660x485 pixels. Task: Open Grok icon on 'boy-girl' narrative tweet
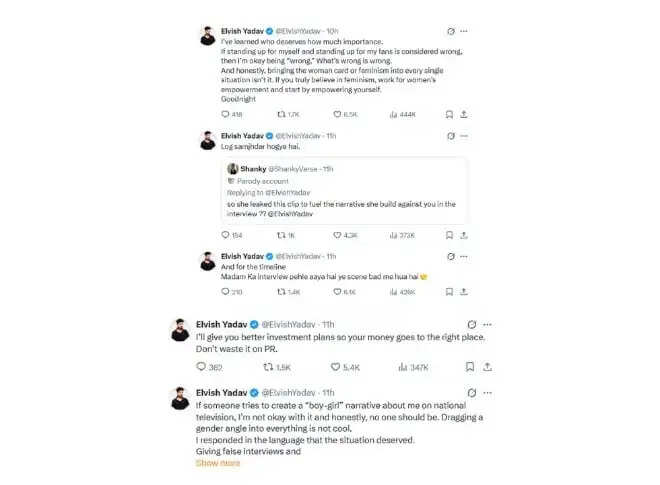coord(472,393)
